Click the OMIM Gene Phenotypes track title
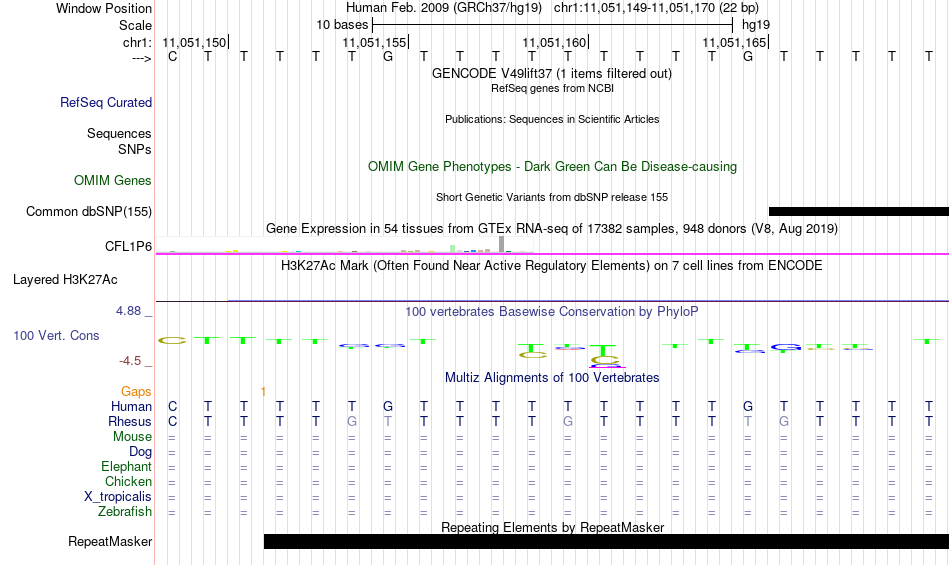 pos(552,167)
